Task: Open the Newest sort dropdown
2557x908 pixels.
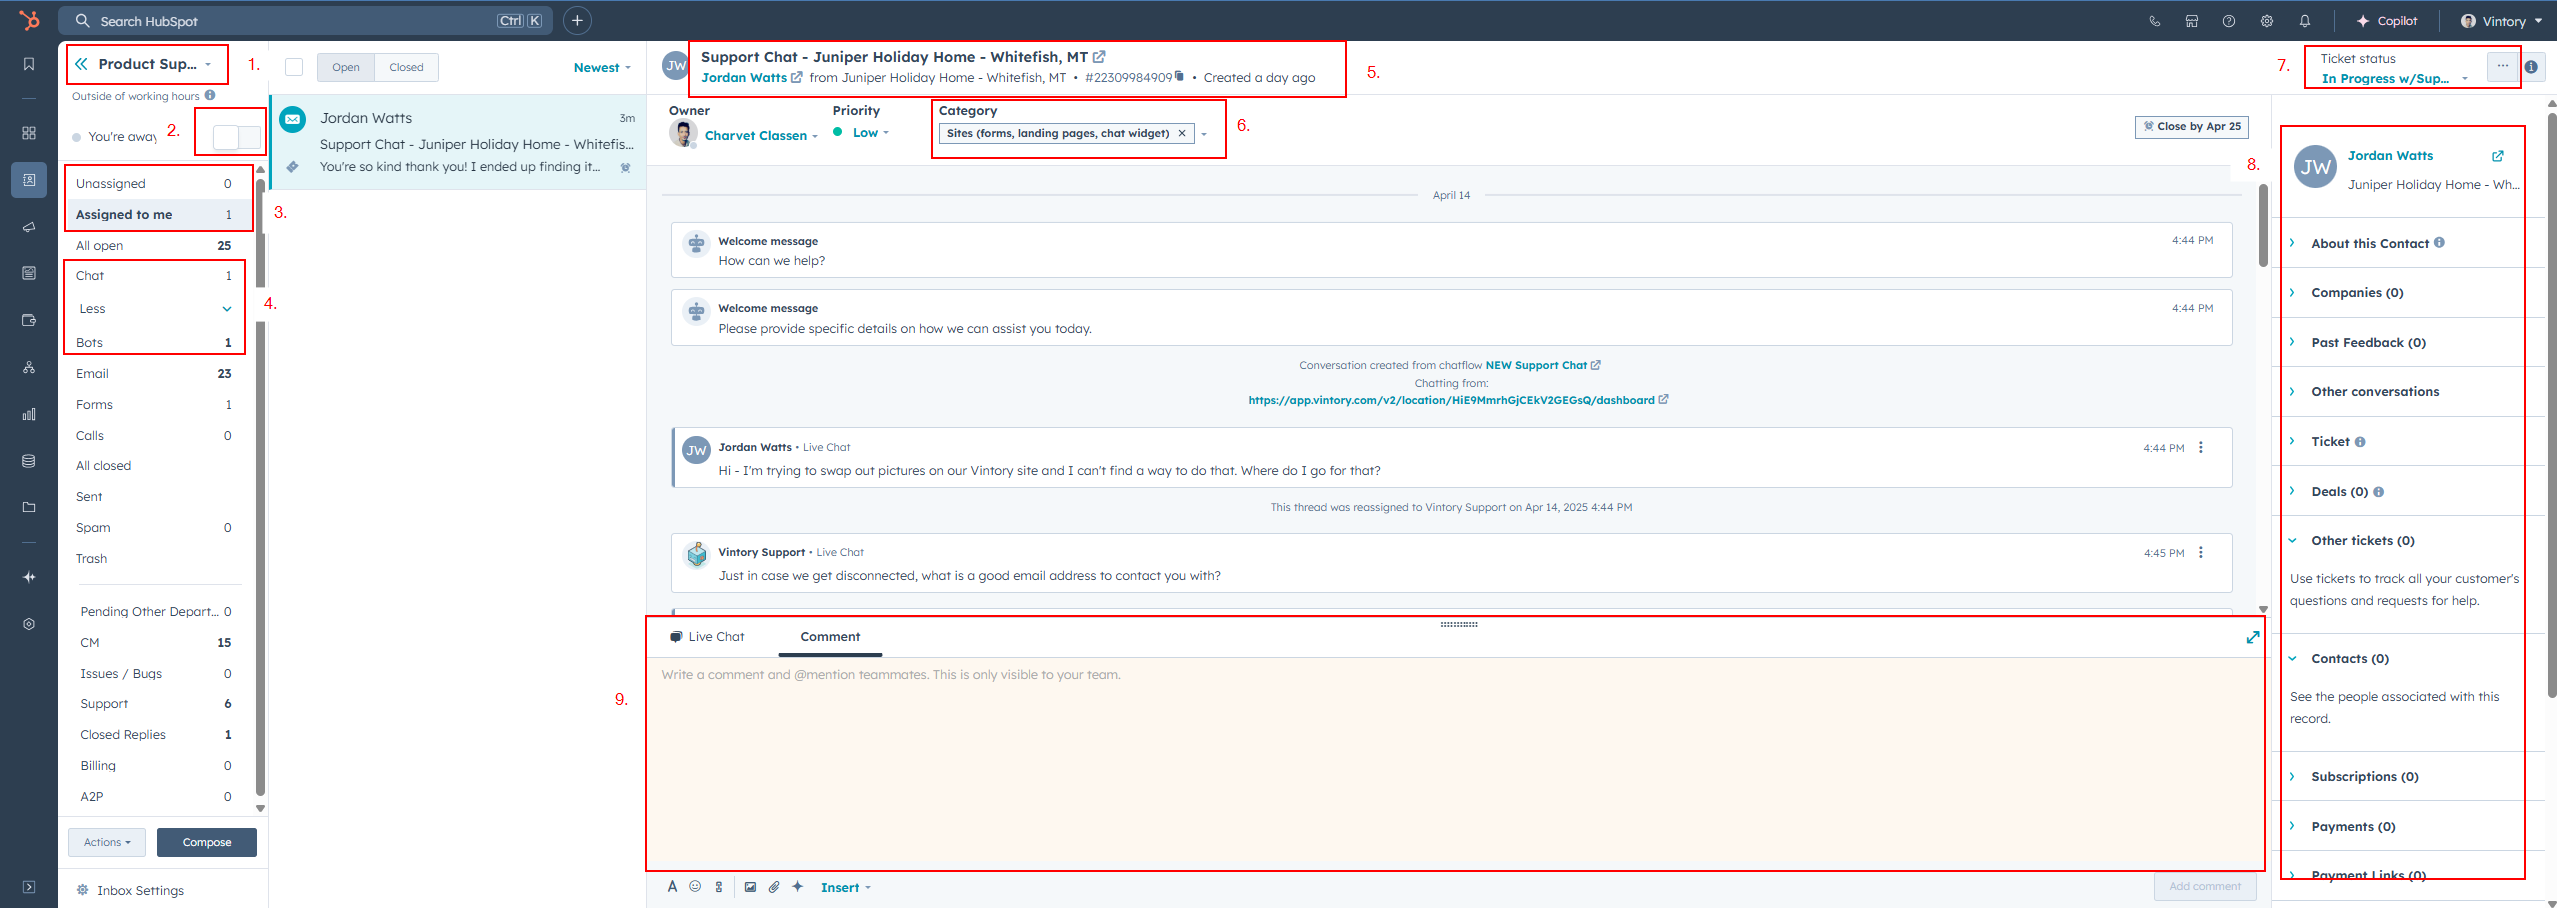Action: (602, 68)
